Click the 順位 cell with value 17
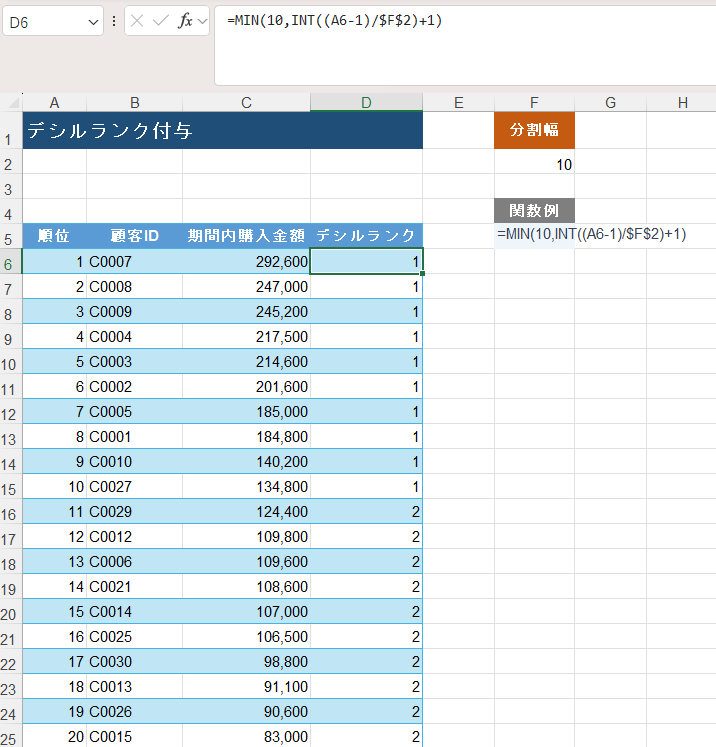The height and width of the screenshot is (747, 716). pos(54,661)
